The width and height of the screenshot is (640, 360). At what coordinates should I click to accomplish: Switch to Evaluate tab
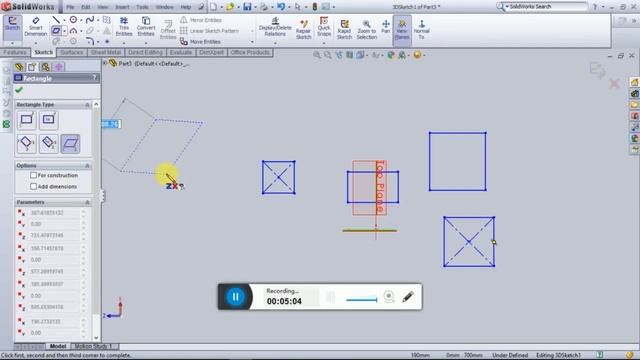(181, 53)
